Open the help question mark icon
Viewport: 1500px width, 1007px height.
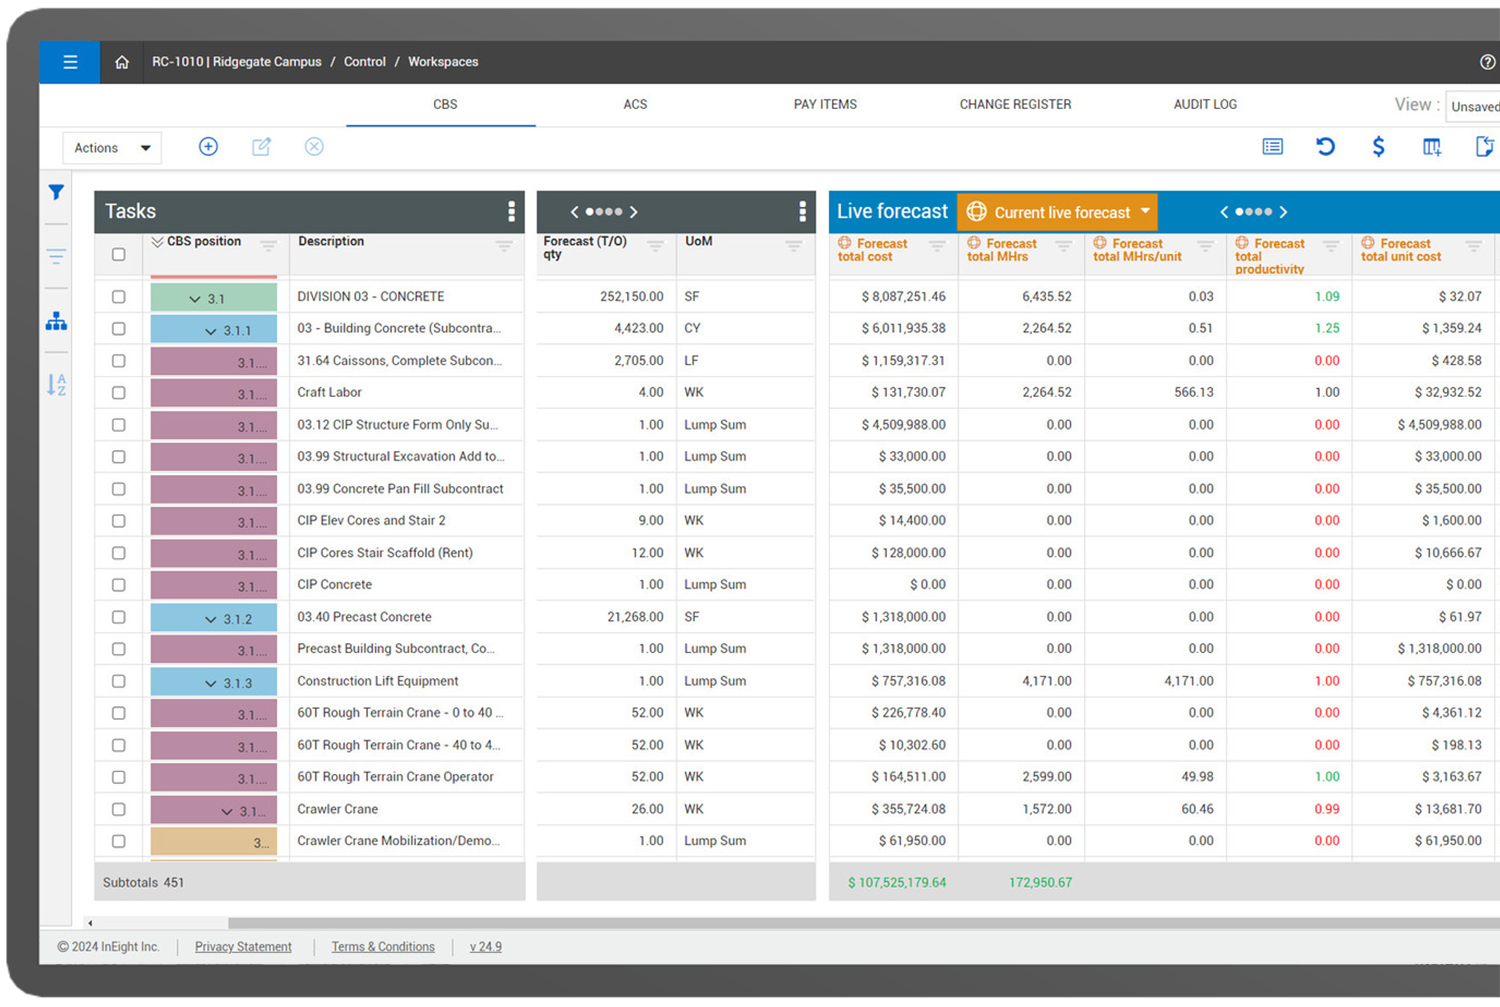[1487, 62]
